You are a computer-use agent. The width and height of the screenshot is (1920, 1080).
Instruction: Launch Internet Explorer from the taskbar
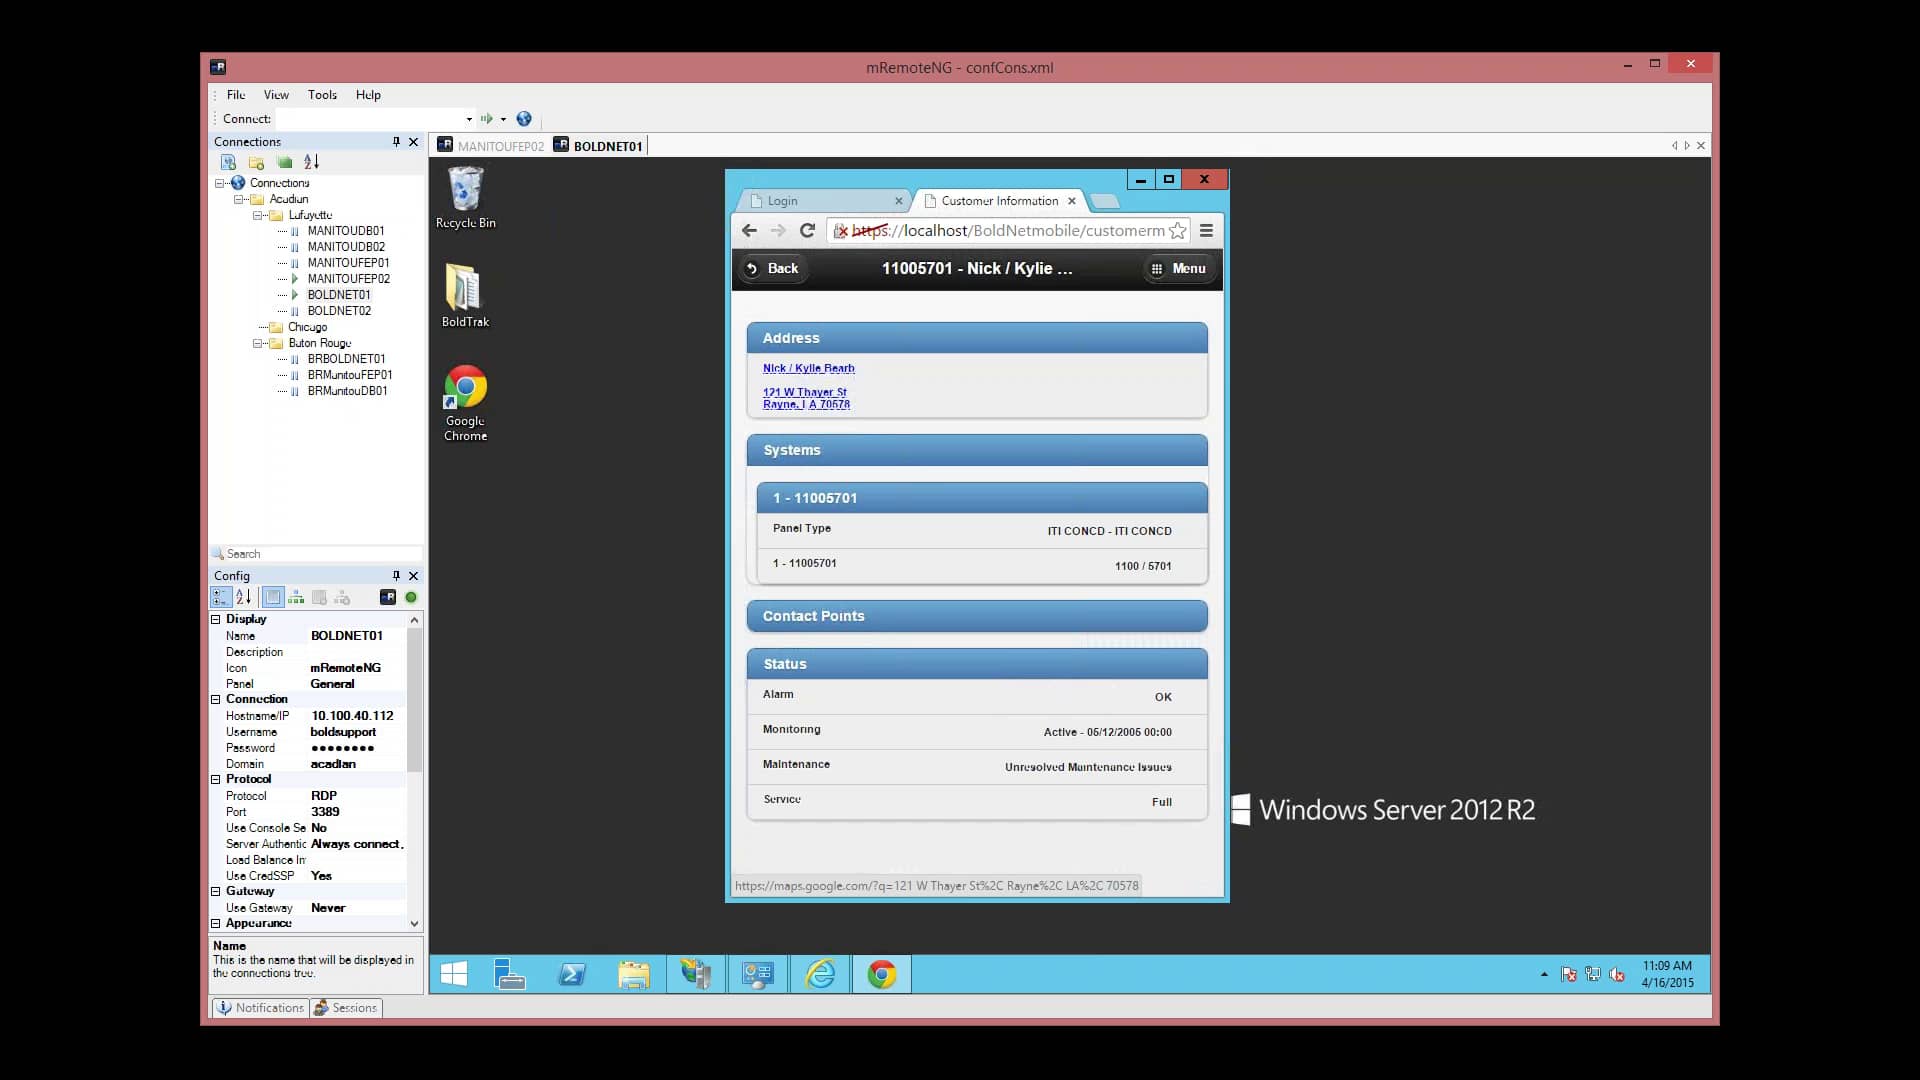point(820,973)
